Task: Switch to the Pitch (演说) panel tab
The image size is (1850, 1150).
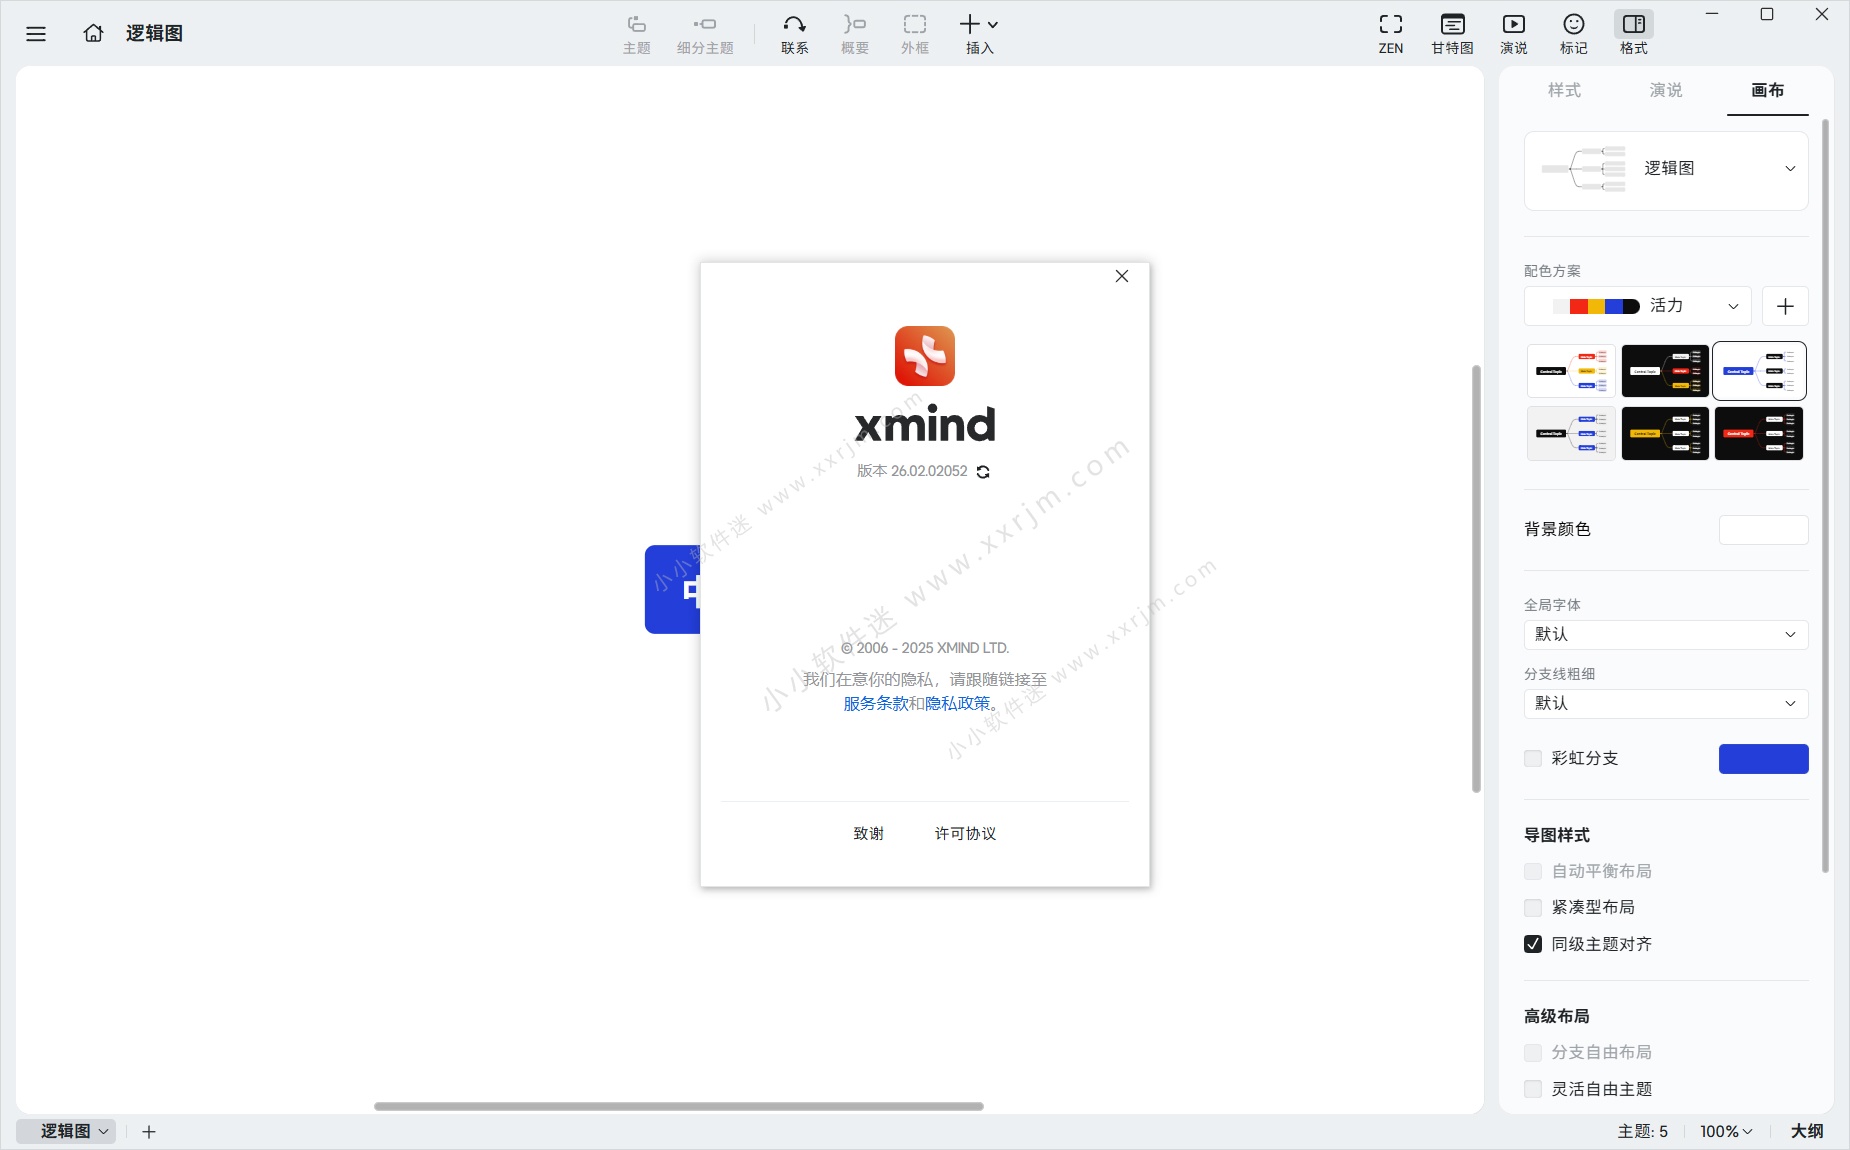Action: pyautogui.click(x=1666, y=90)
